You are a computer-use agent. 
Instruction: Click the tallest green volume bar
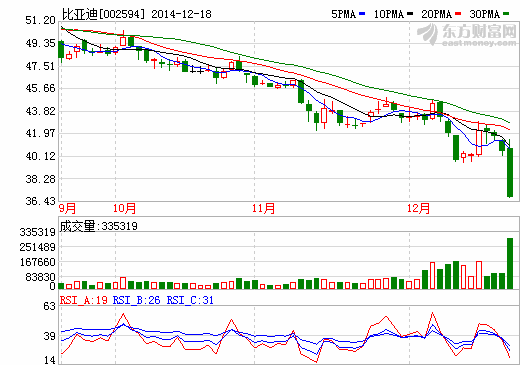coord(510,263)
